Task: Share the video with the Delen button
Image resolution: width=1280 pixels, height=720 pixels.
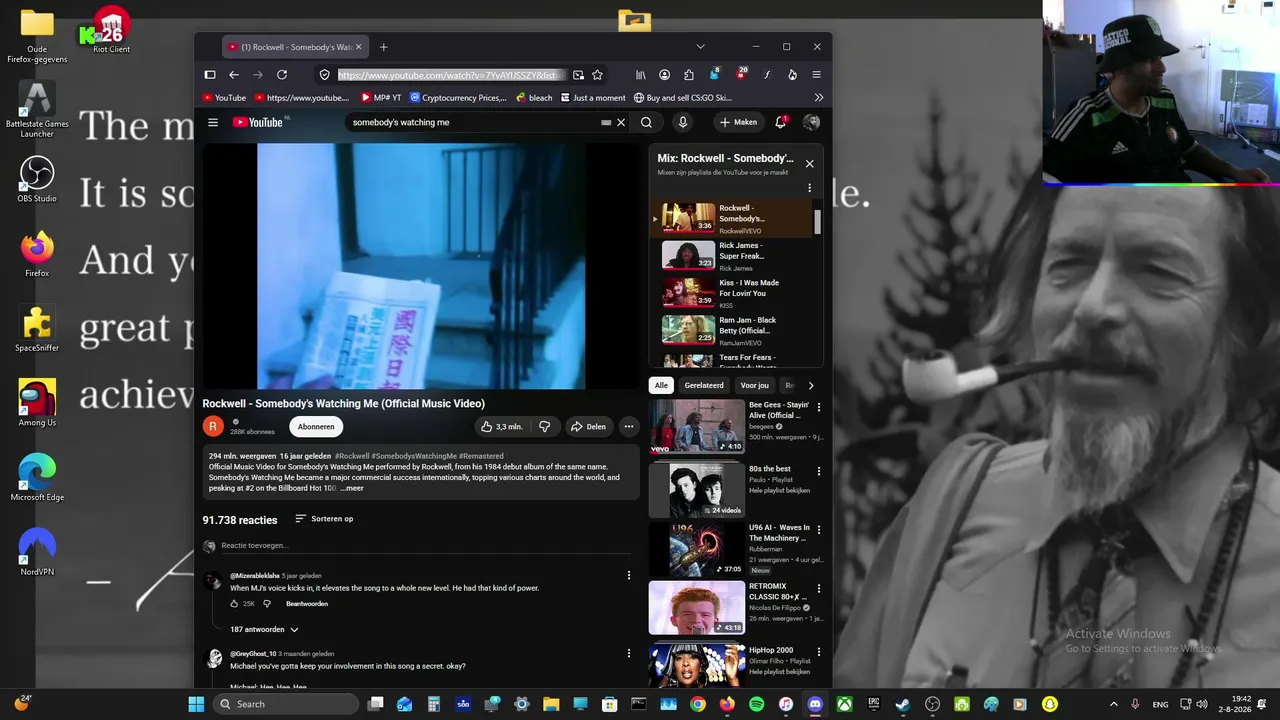Action: coord(588,426)
